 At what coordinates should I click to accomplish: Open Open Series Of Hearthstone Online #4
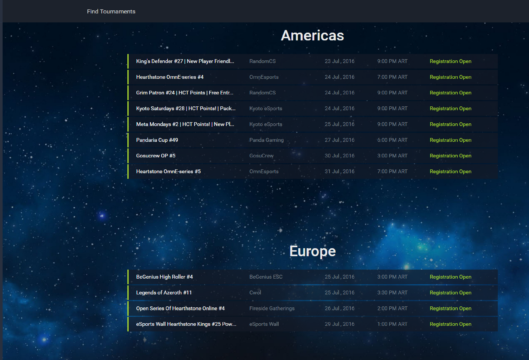(180, 308)
